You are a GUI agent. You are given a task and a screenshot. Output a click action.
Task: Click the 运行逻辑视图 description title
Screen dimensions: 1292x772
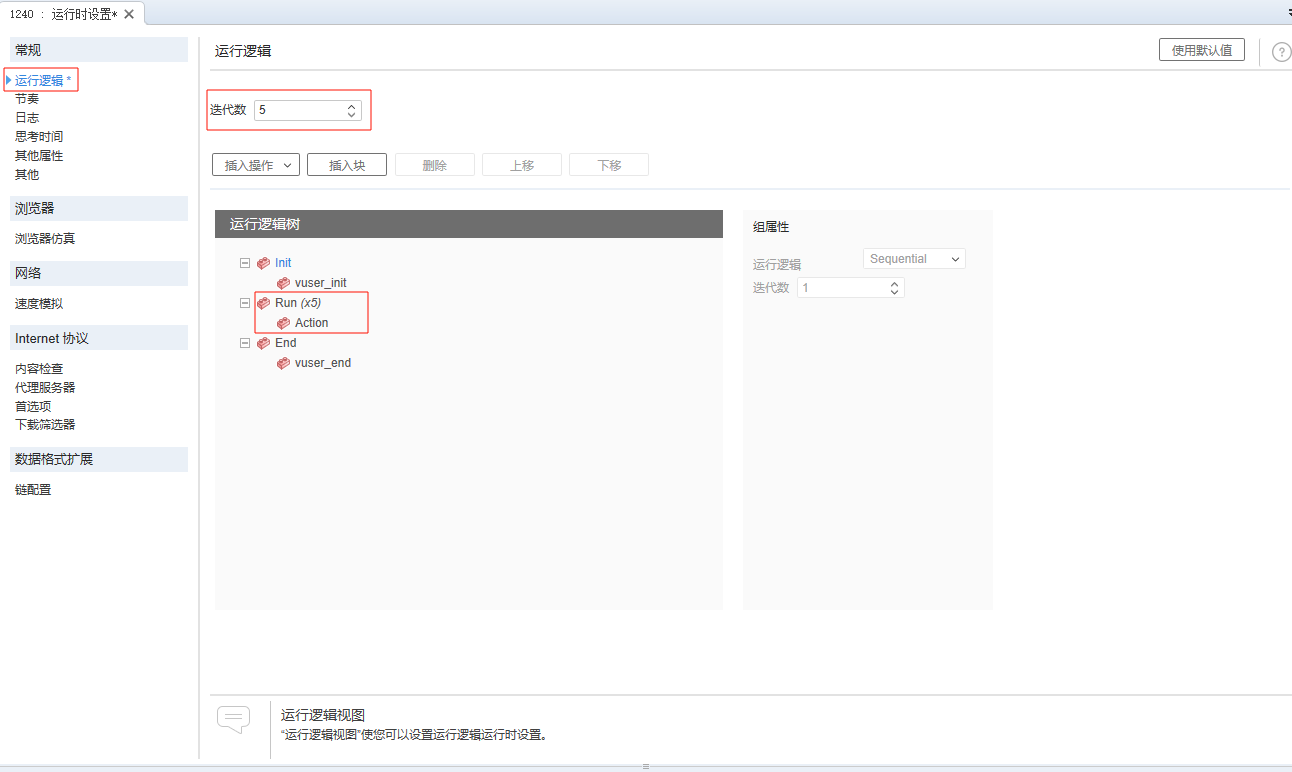323,715
